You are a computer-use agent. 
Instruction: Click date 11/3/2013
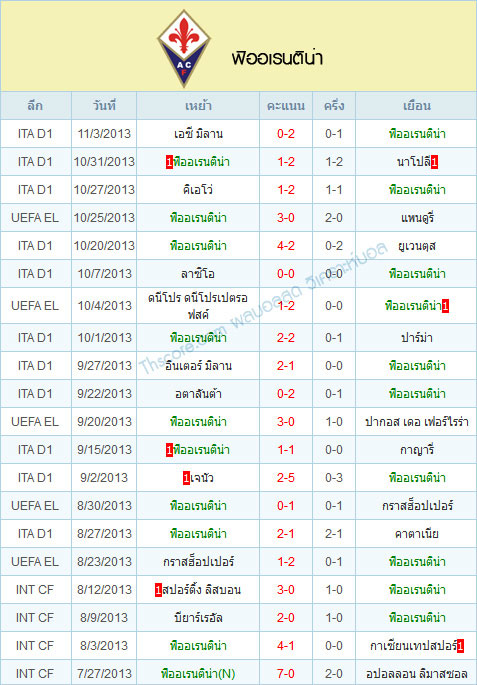(x=104, y=134)
